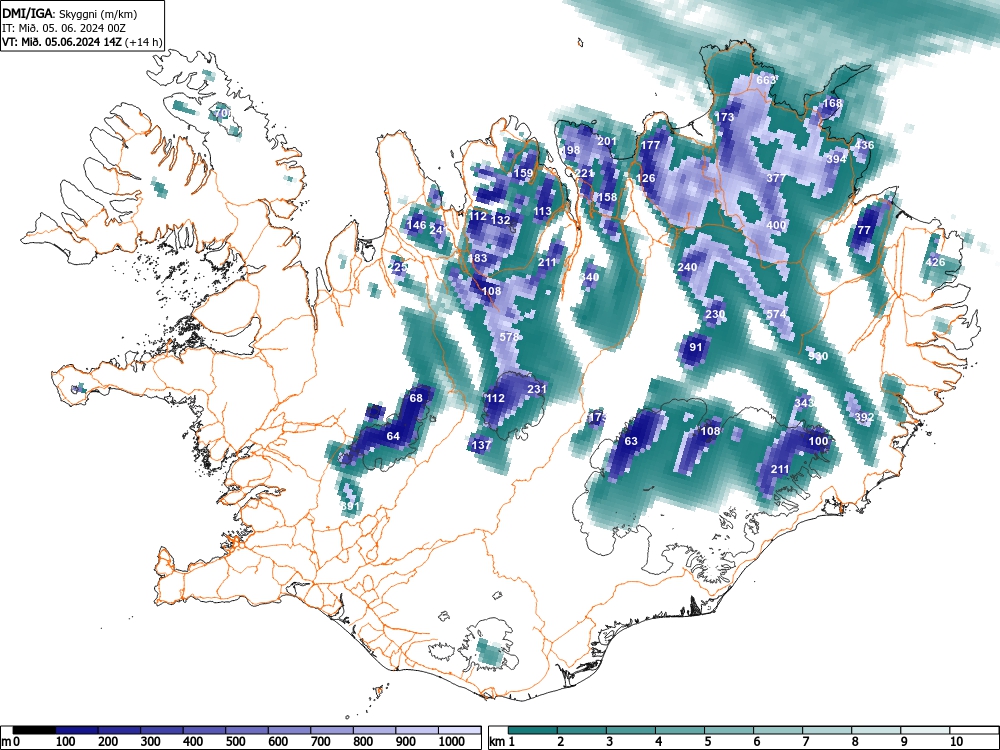Click the map value 343
1000x750 pixels.
(x=804, y=402)
